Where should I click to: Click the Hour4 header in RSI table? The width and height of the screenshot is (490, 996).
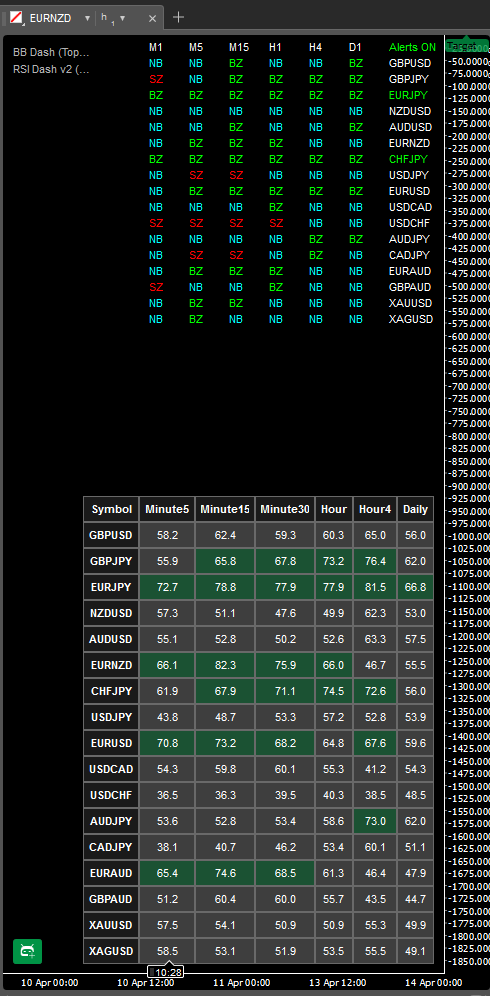pyautogui.click(x=375, y=509)
